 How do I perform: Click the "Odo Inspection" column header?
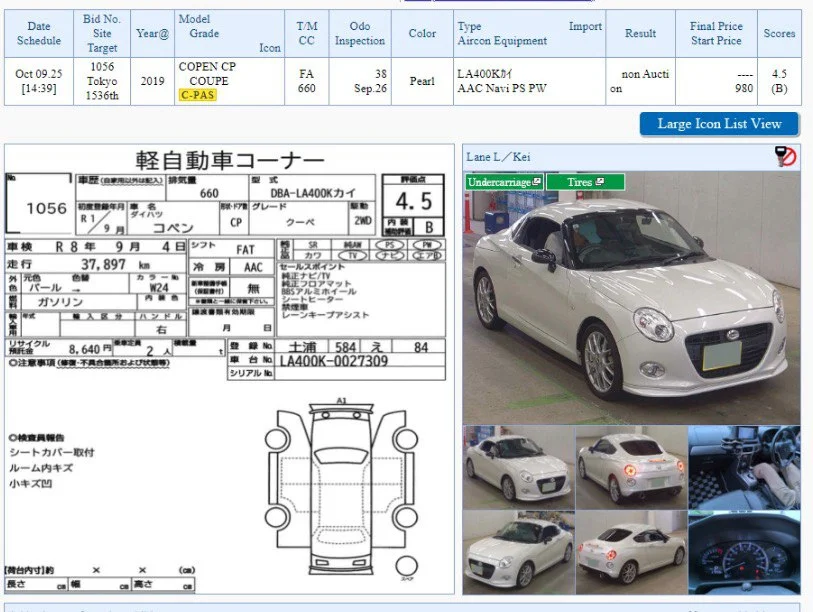pyautogui.click(x=360, y=33)
